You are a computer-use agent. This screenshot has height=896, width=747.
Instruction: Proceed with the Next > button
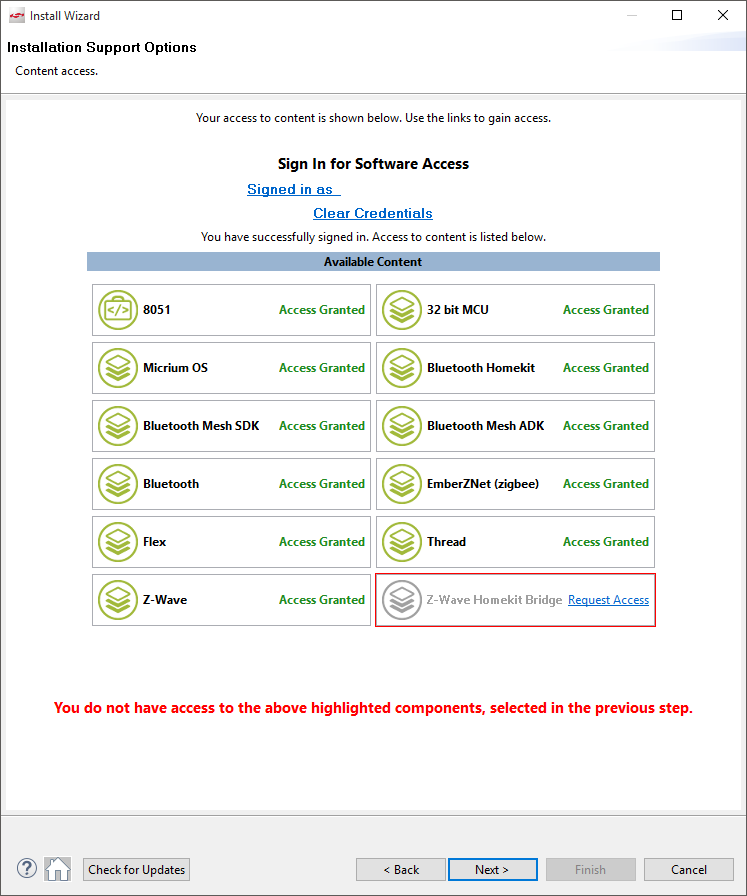pyautogui.click(x=493, y=870)
